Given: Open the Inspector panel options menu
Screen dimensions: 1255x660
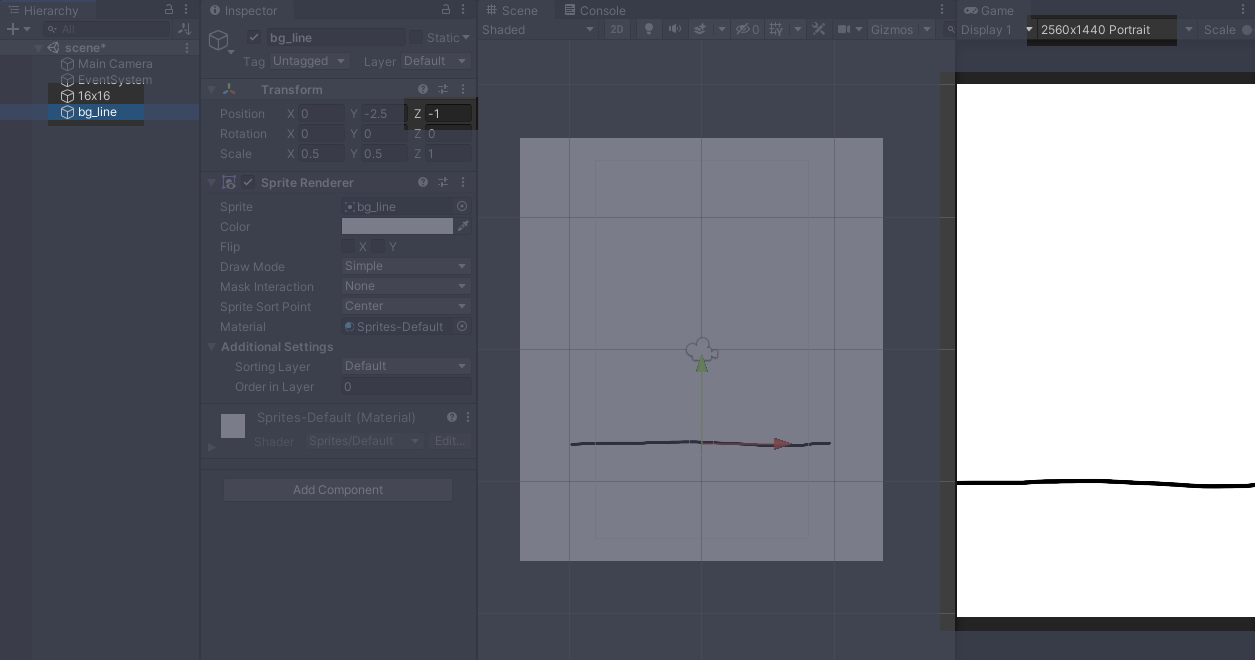Looking at the screenshot, I should (x=463, y=9).
